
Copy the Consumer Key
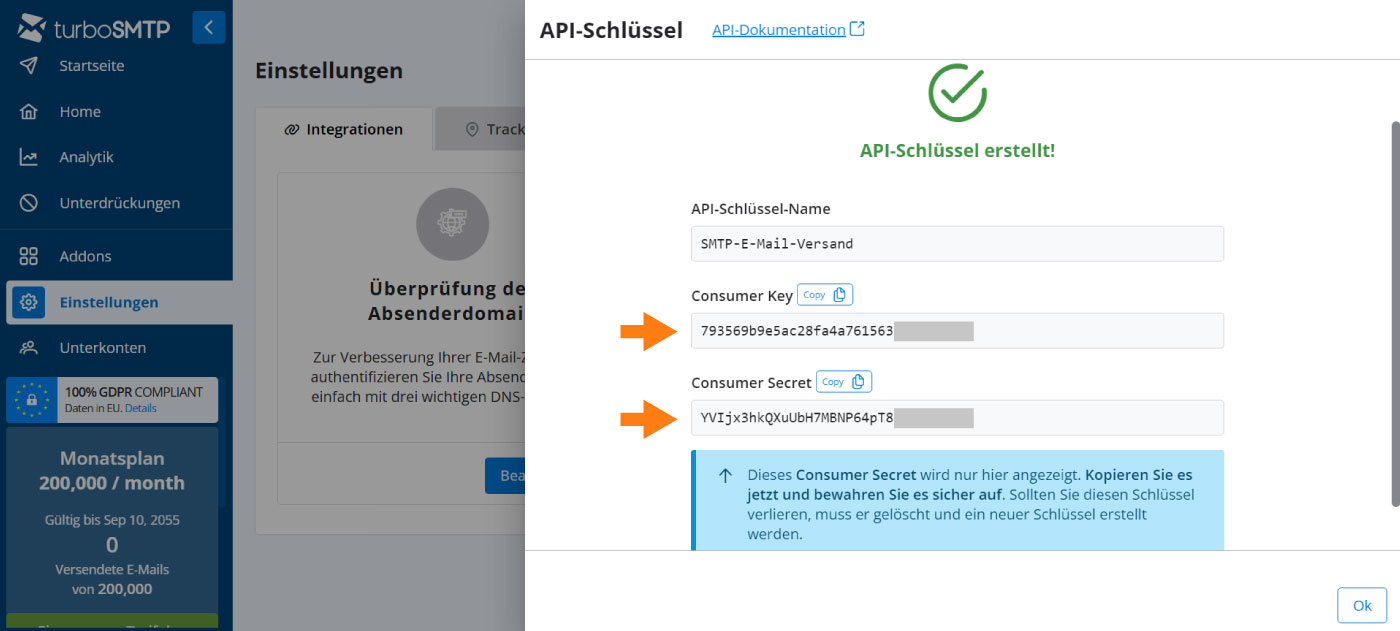tap(825, 295)
